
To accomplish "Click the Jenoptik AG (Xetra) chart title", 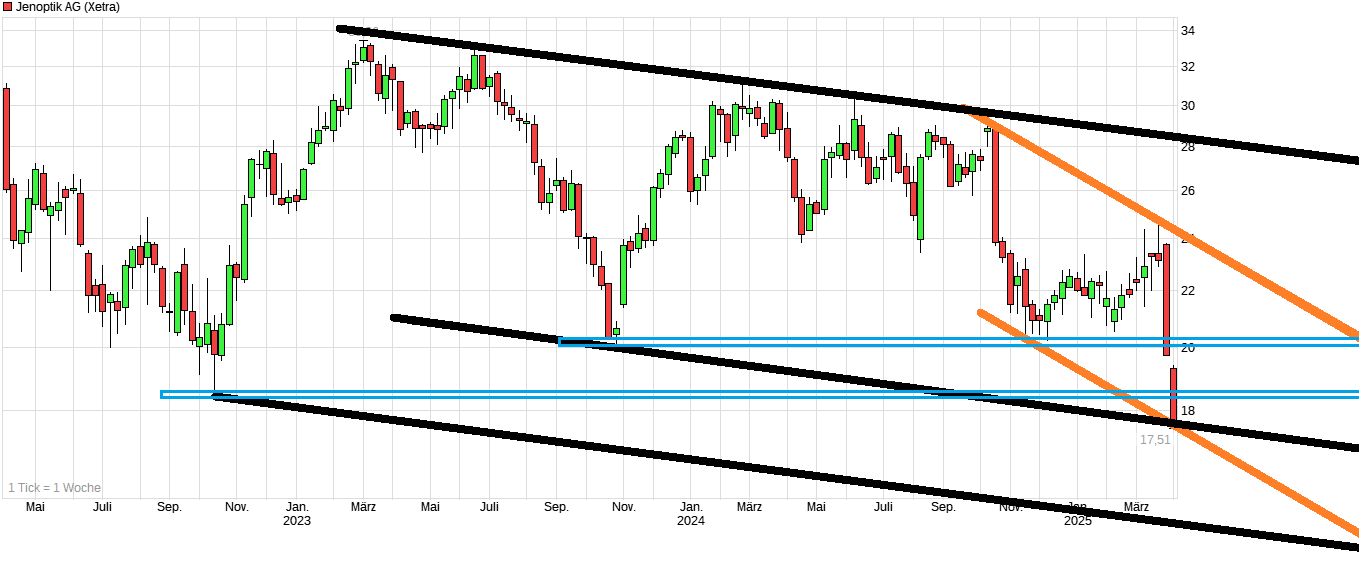I will (x=67, y=7).
